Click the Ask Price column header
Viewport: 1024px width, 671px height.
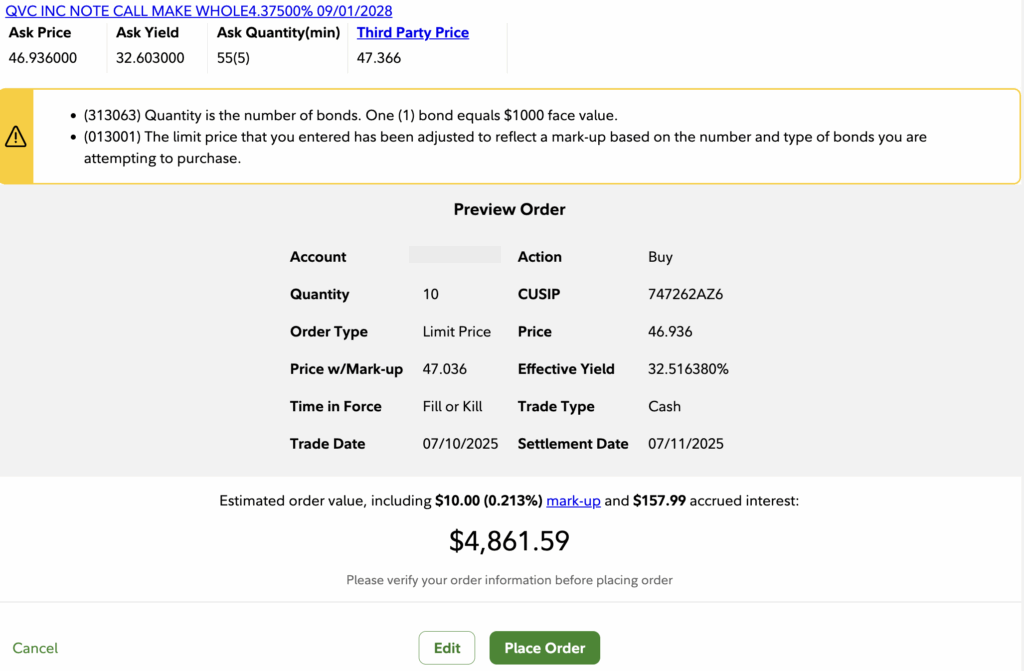(x=40, y=33)
